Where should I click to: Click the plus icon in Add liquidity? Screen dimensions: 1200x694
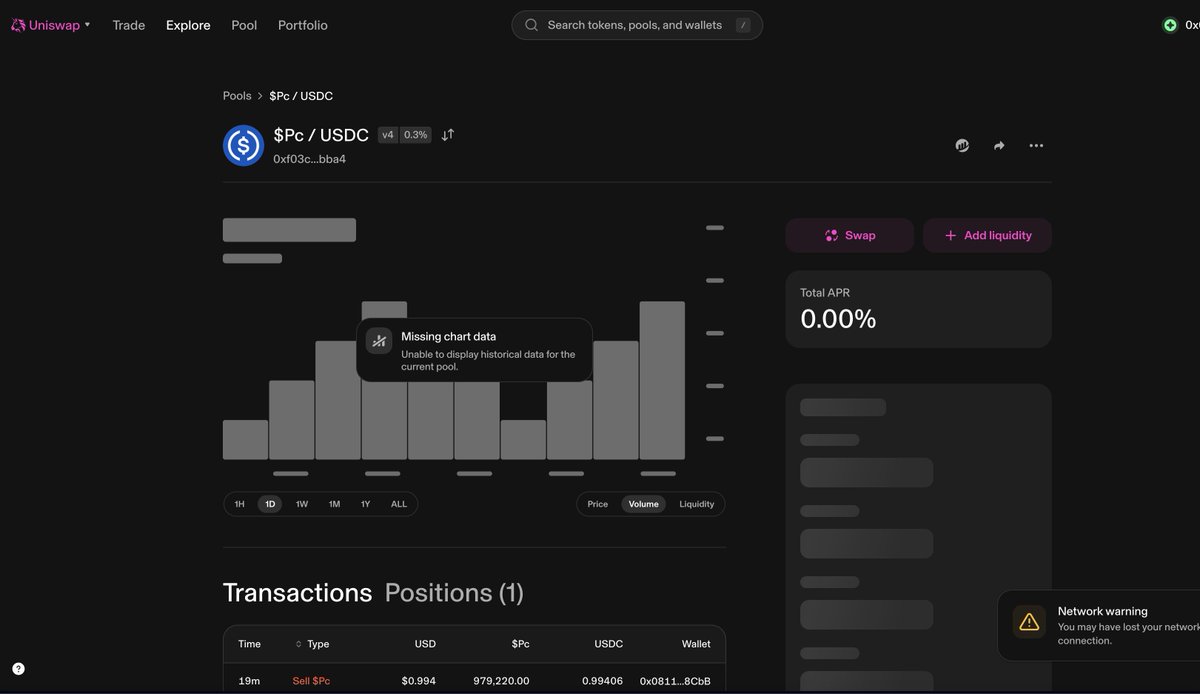pos(950,235)
